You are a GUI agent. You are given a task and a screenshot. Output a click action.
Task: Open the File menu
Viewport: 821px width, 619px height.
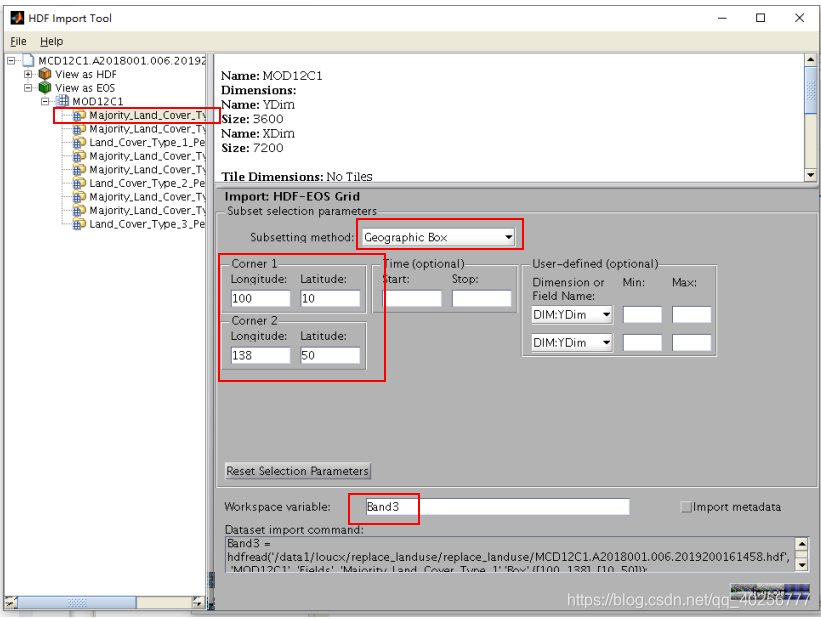pos(18,41)
